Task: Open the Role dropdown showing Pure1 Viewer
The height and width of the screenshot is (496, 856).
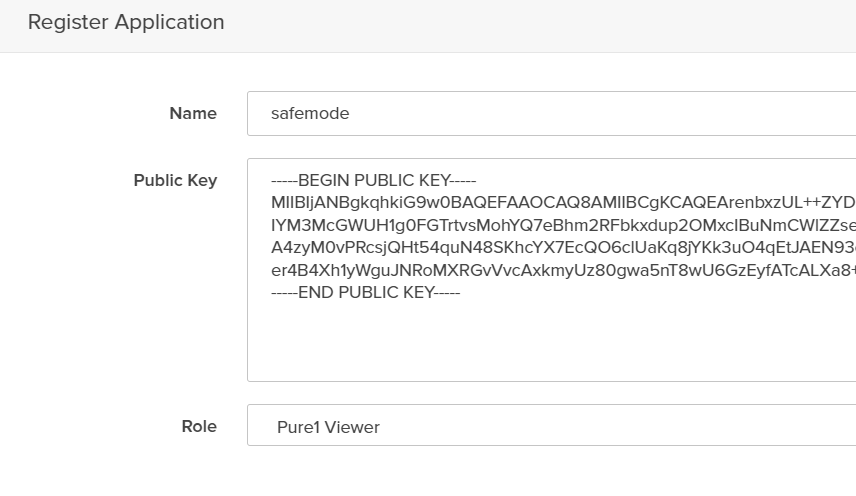Action: (551, 426)
